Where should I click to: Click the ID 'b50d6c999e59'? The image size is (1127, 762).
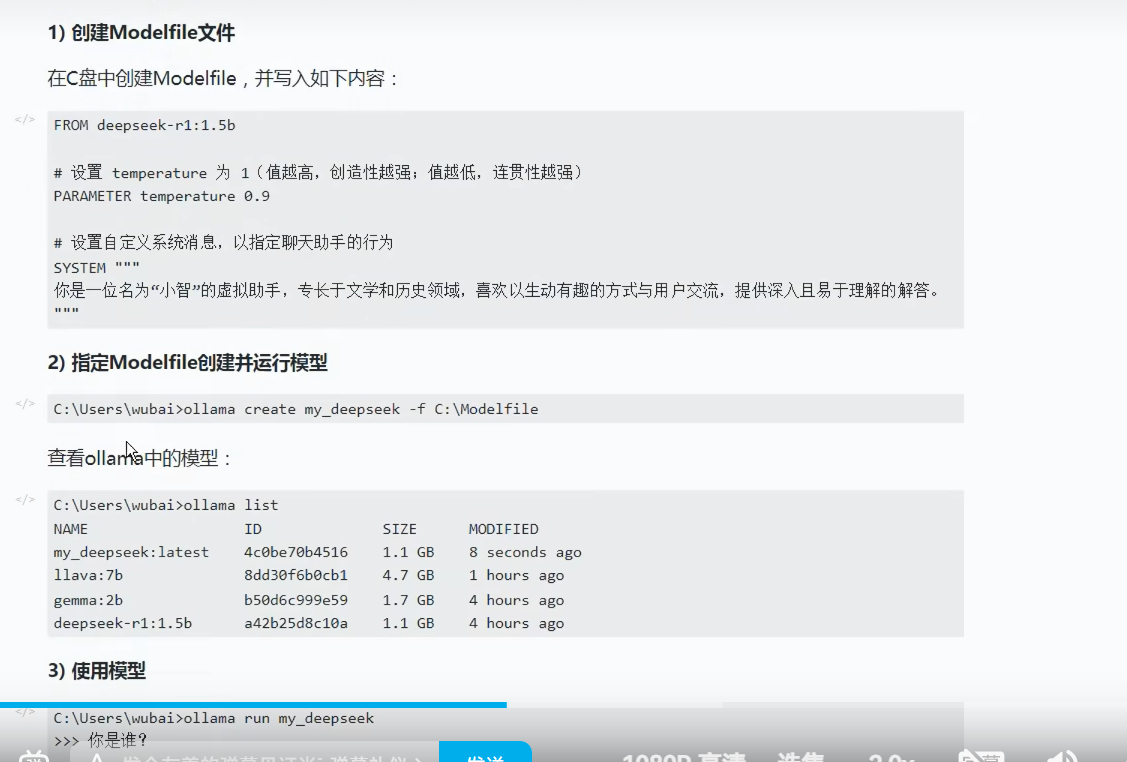[296, 600]
